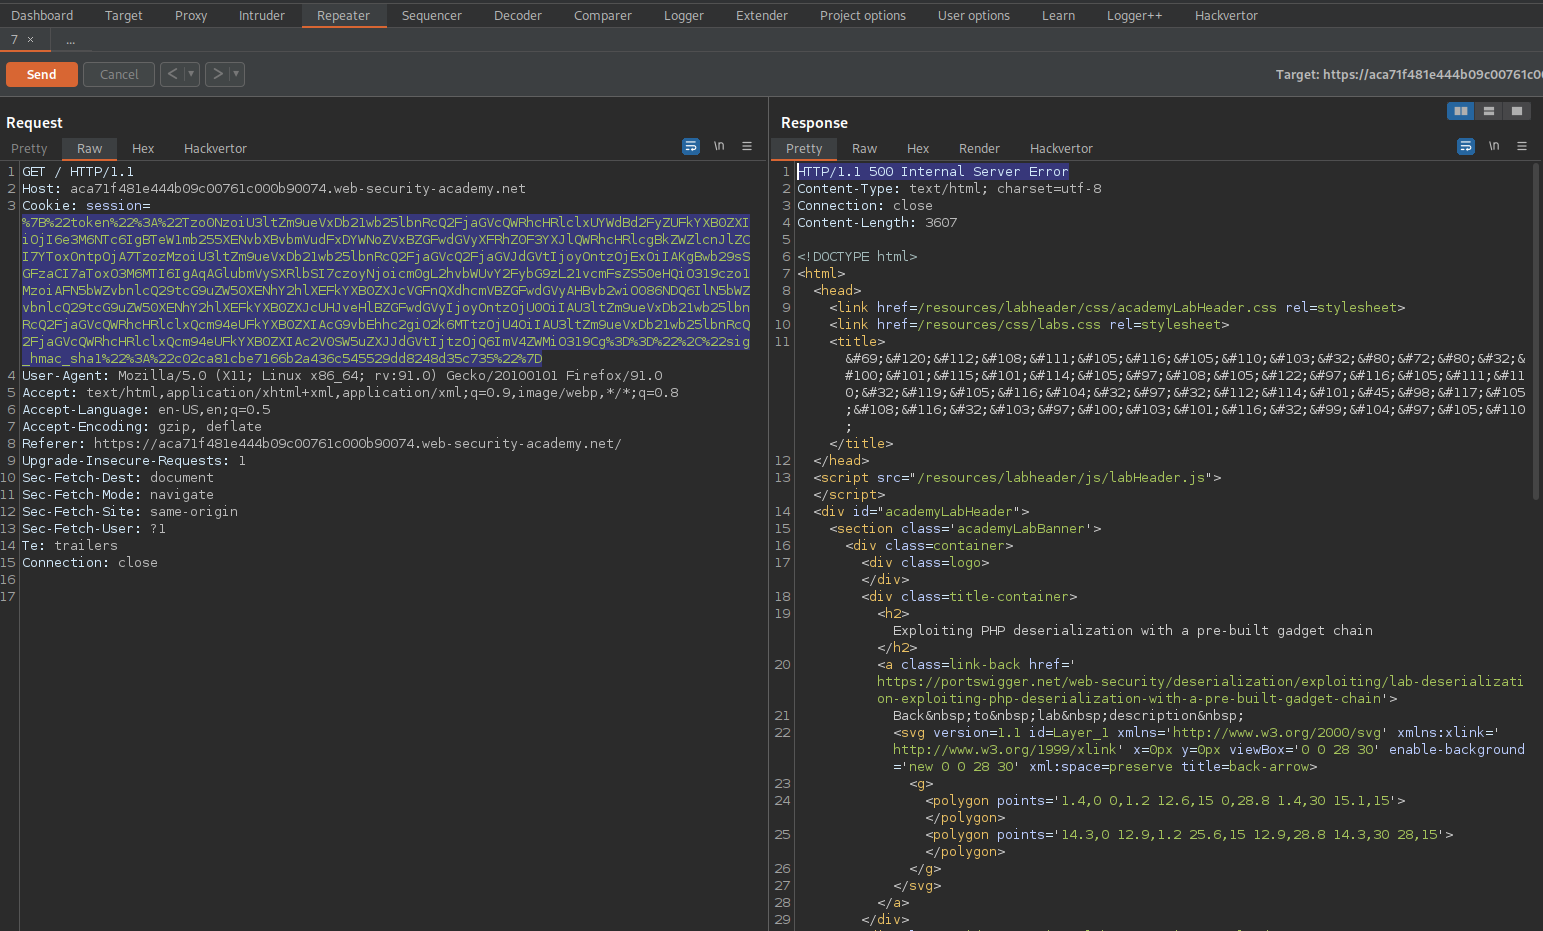Toggle show non-printable chars (\n) in Request panel
Screen dimensions: 1543x931
[719, 146]
